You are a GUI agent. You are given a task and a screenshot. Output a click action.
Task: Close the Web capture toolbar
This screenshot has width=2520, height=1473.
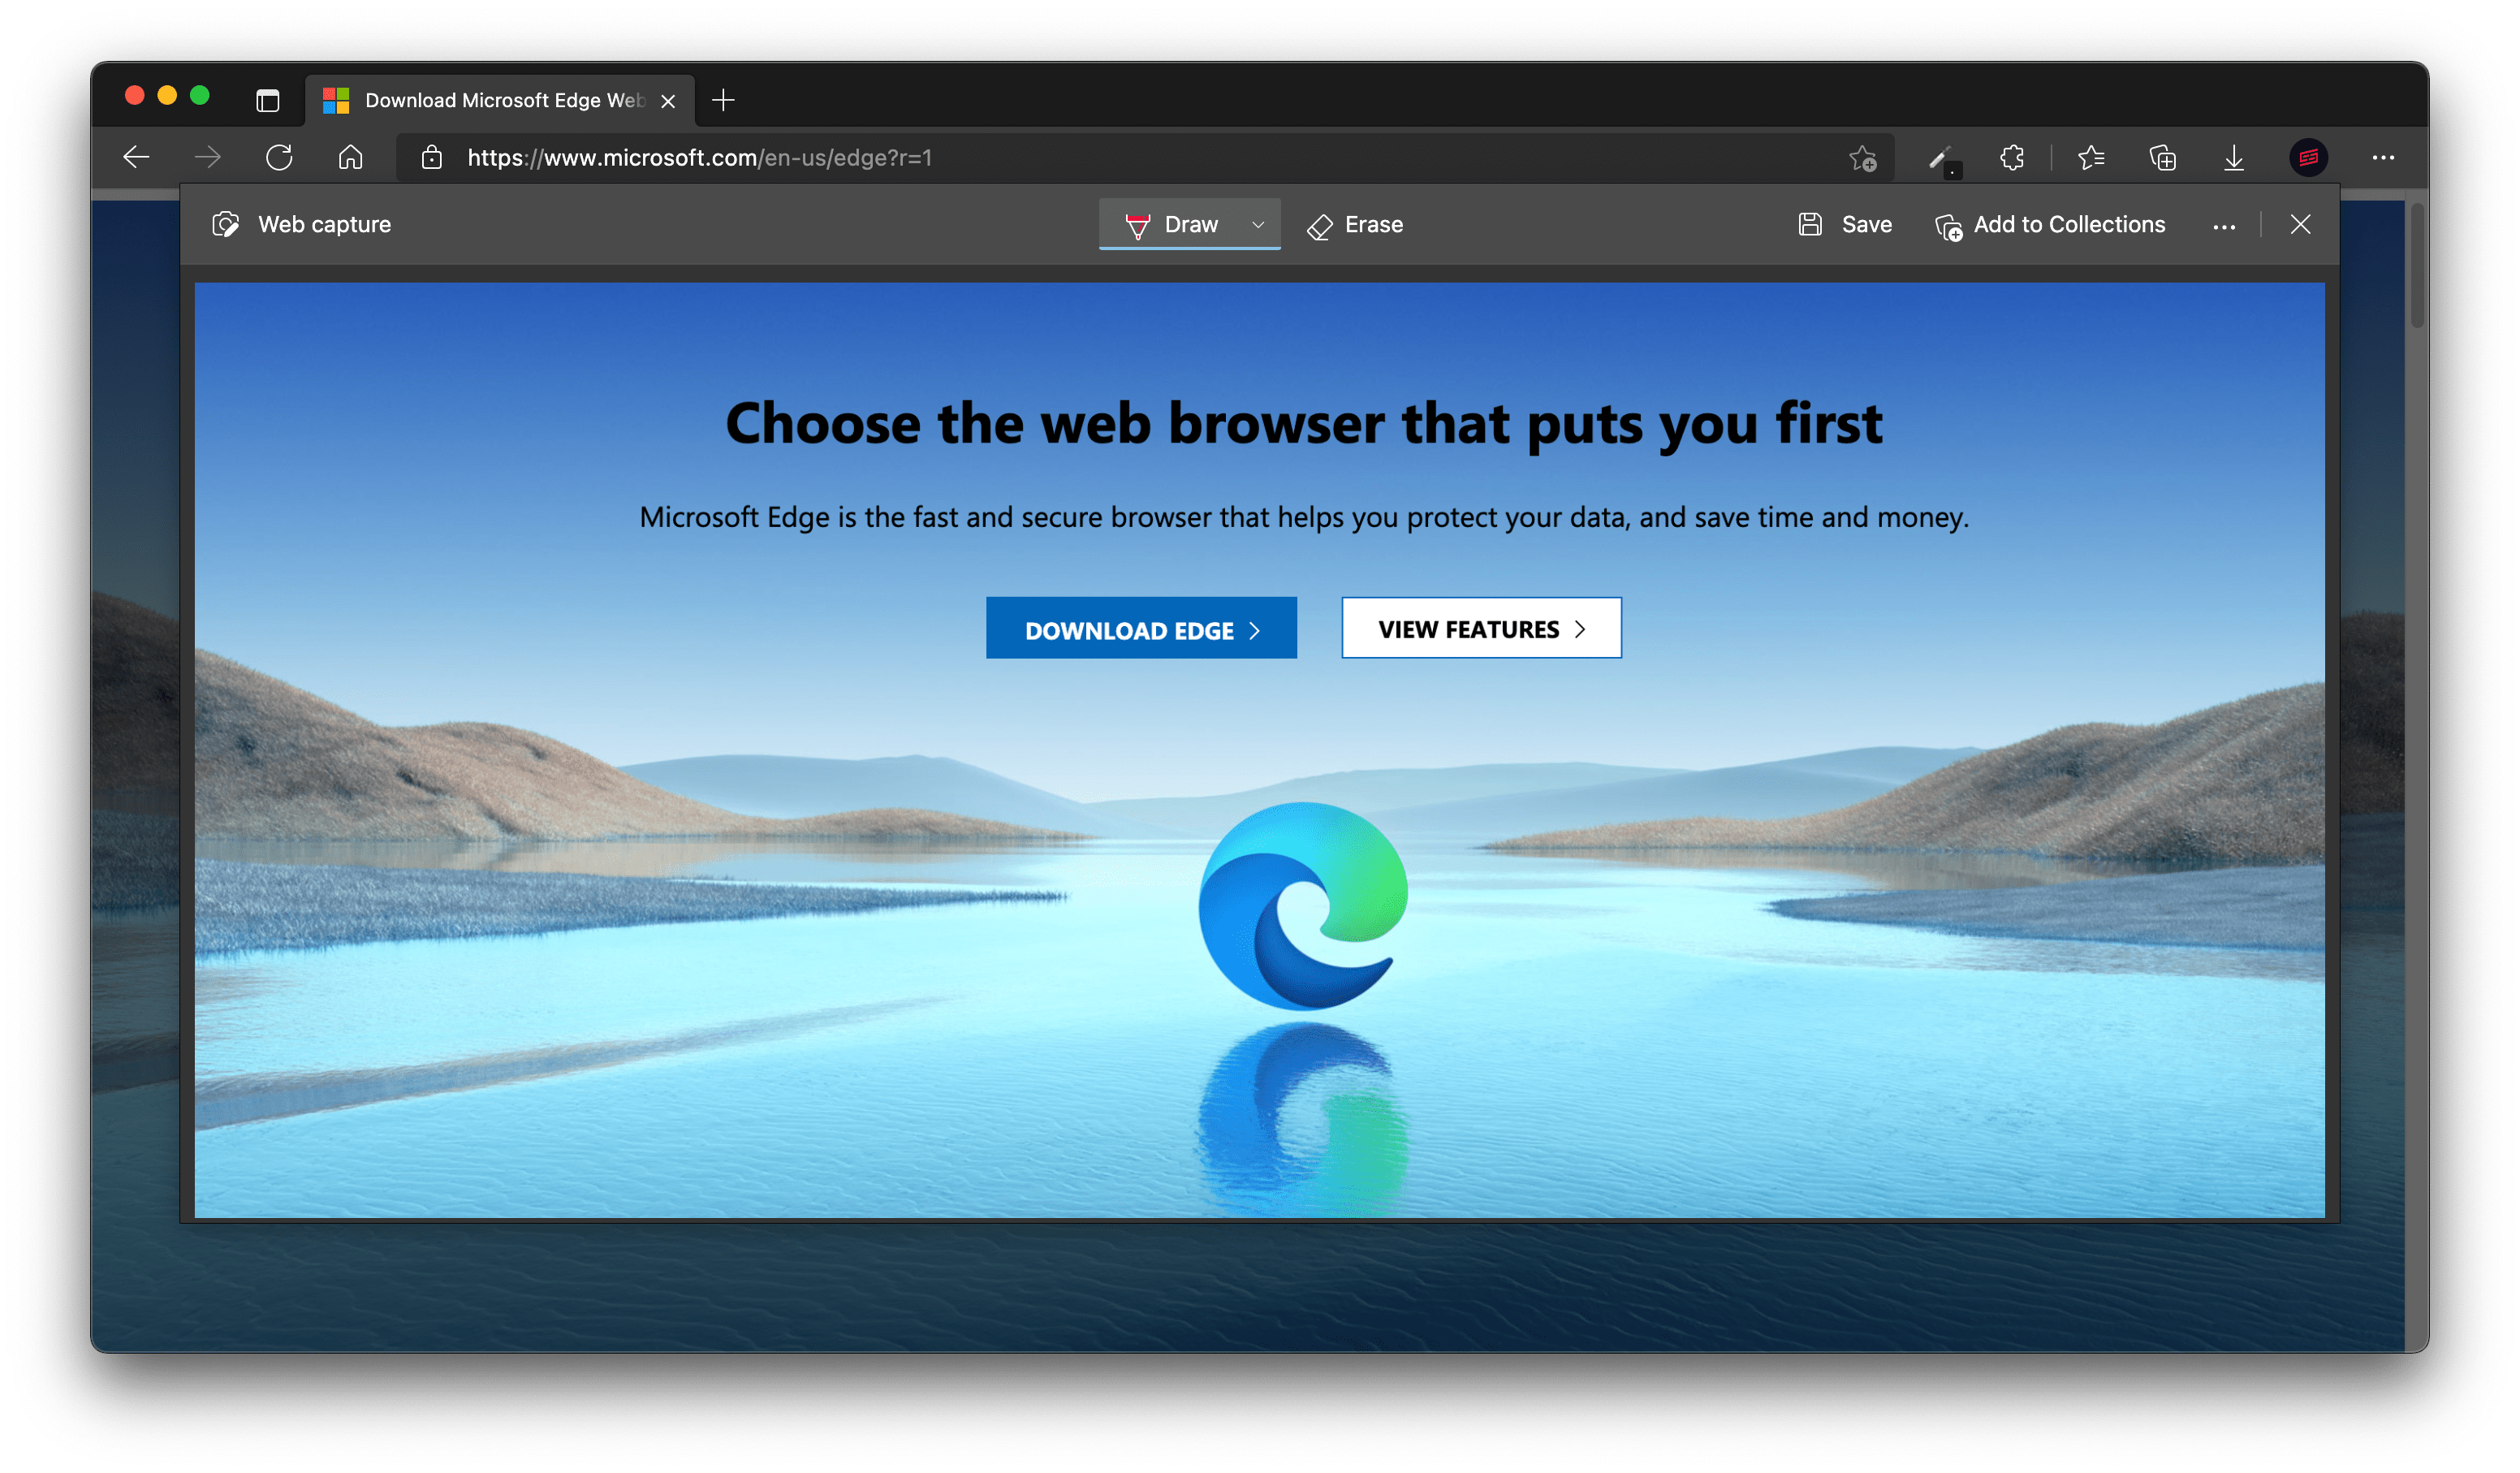pyautogui.click(x=2301, y=224)
